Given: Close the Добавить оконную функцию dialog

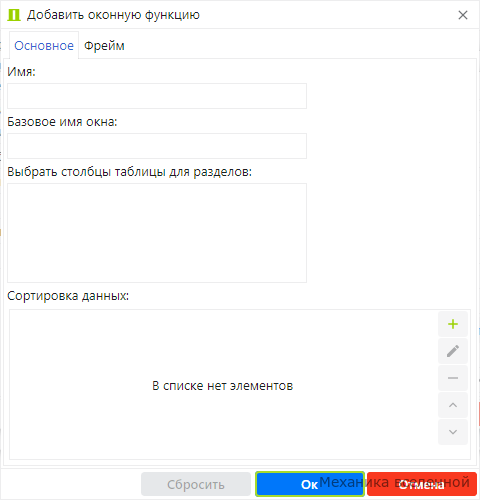Looking at the screenshot, I should pos(463,15).
